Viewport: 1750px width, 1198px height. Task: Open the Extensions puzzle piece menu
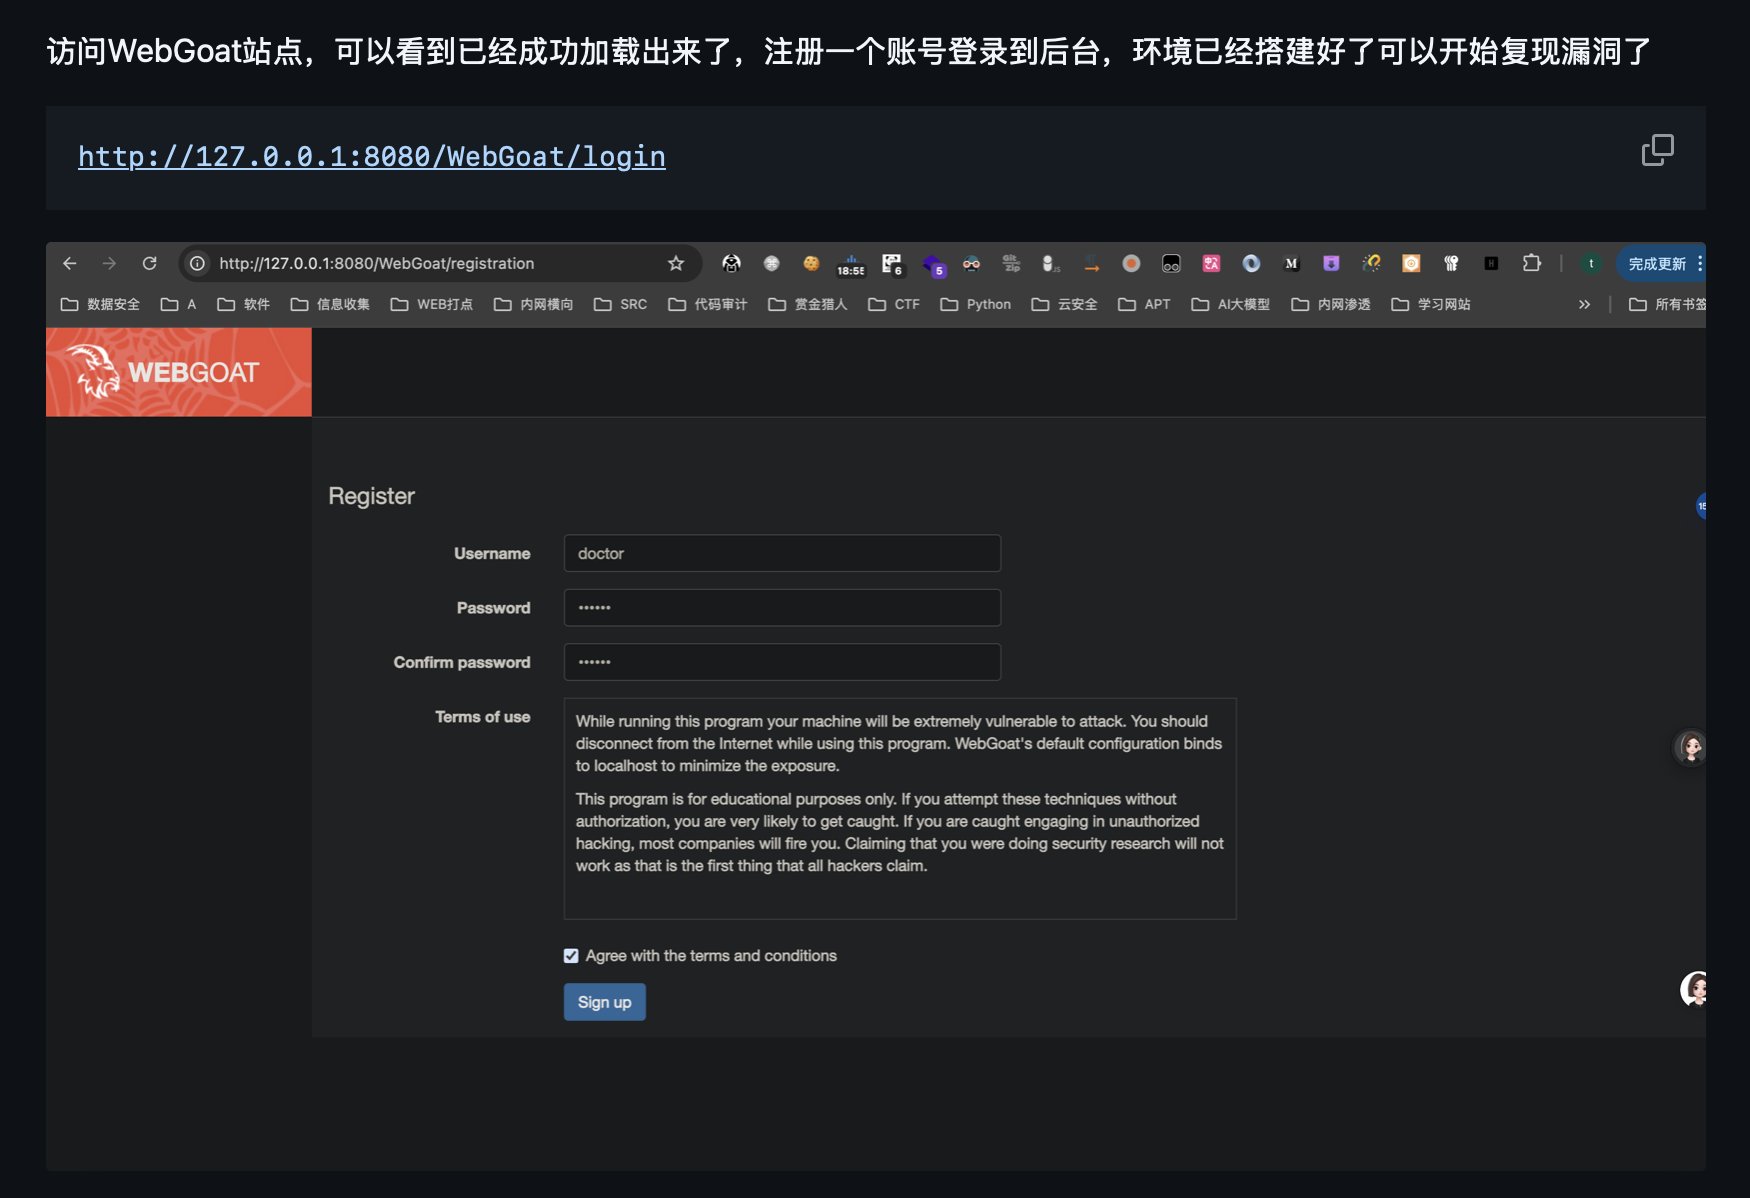tap(1531, 263)
